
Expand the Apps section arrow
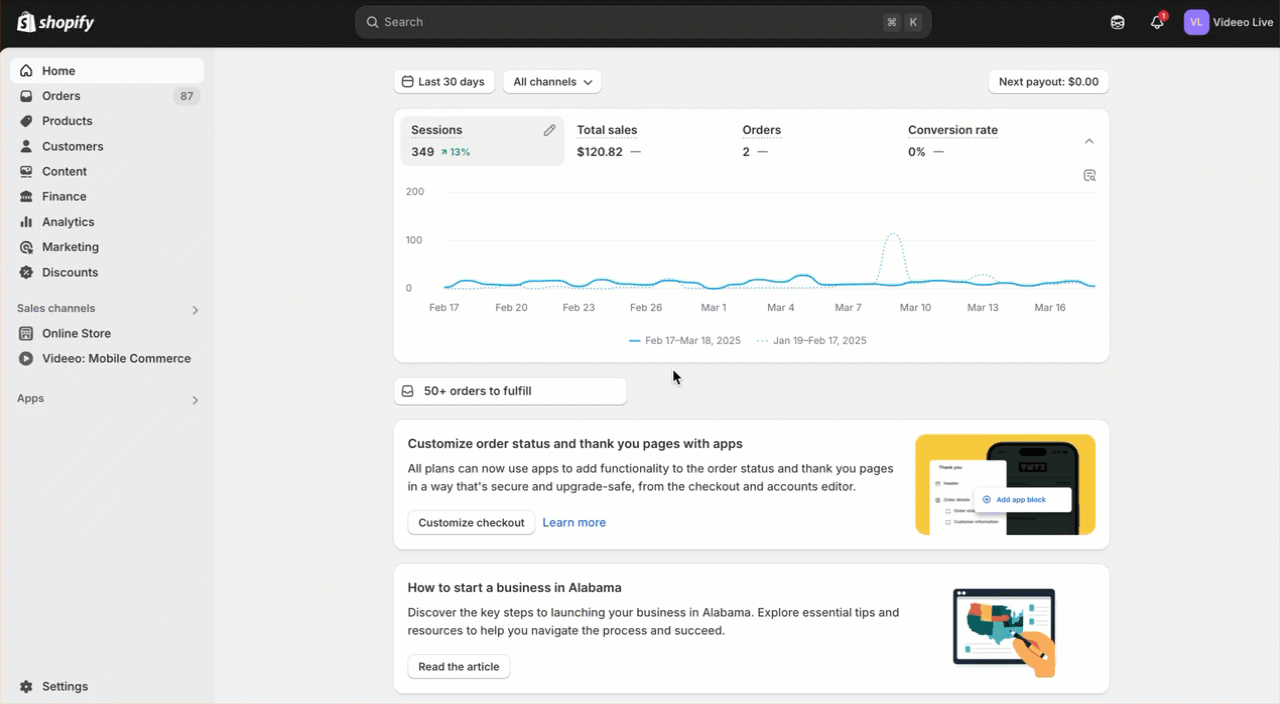[x=195, y=400]
